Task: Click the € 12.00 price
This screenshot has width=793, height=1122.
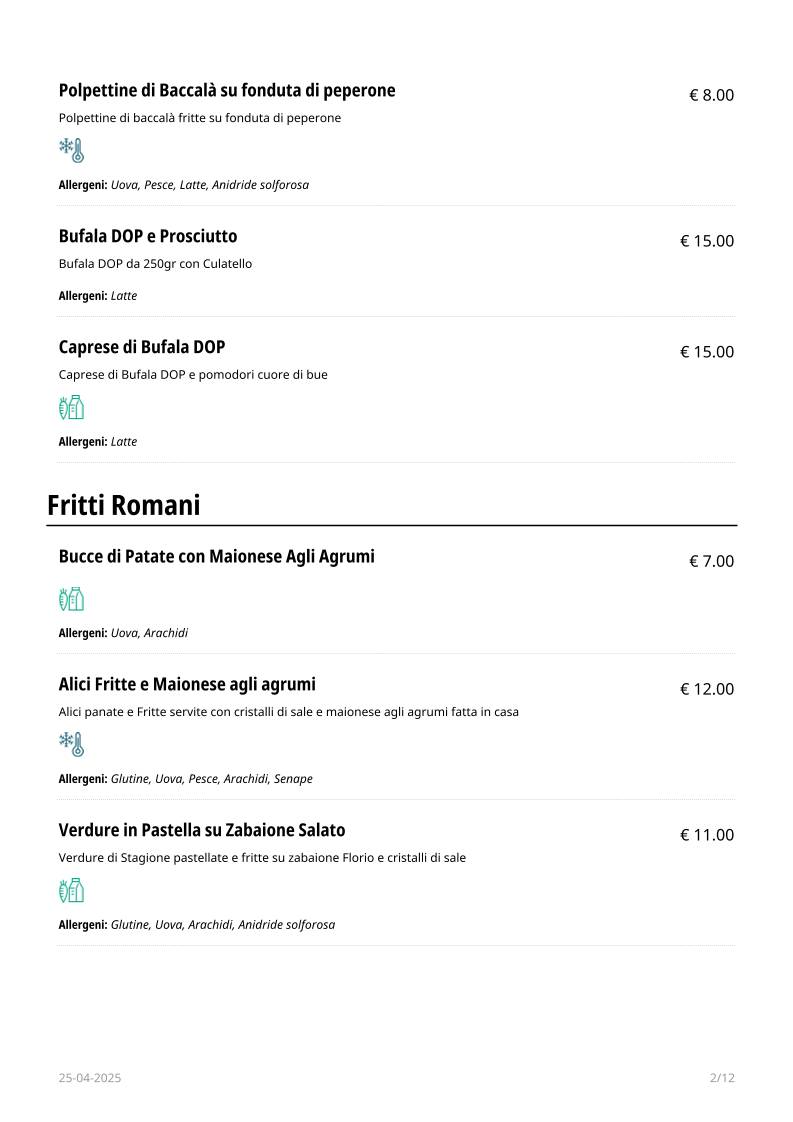Action: pos(707,689)
